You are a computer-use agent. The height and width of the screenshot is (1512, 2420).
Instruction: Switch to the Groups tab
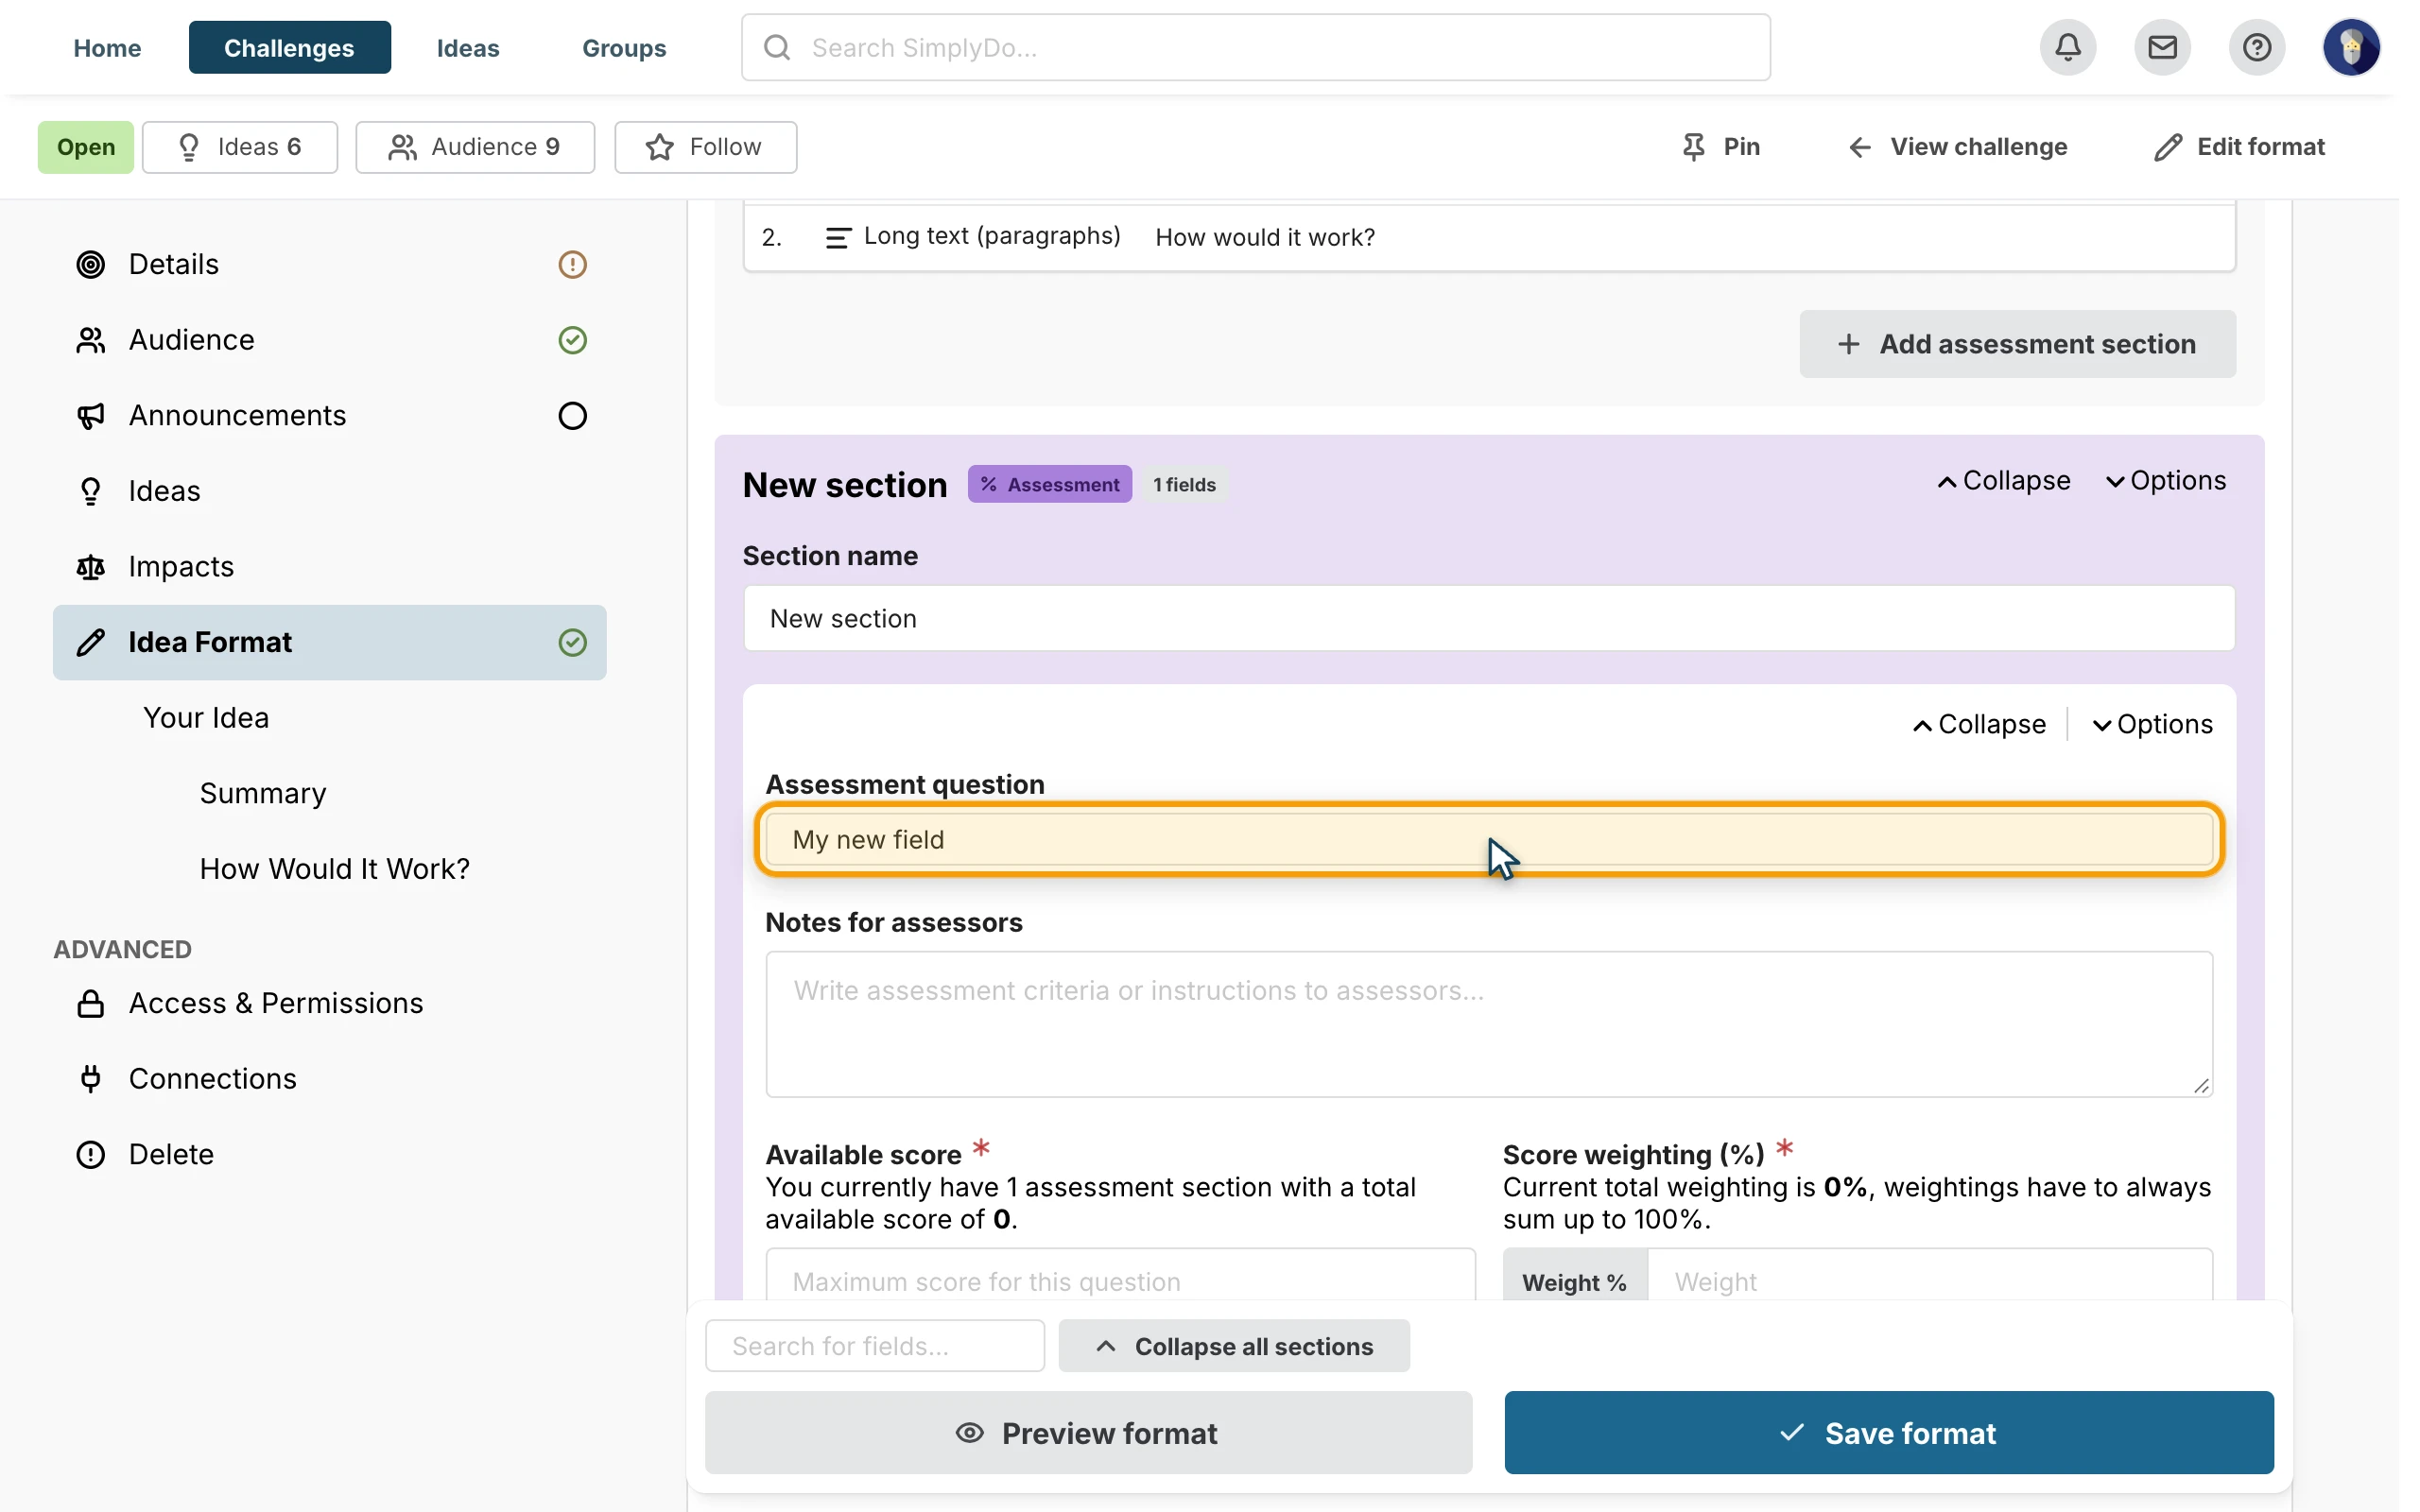(624, 47)
